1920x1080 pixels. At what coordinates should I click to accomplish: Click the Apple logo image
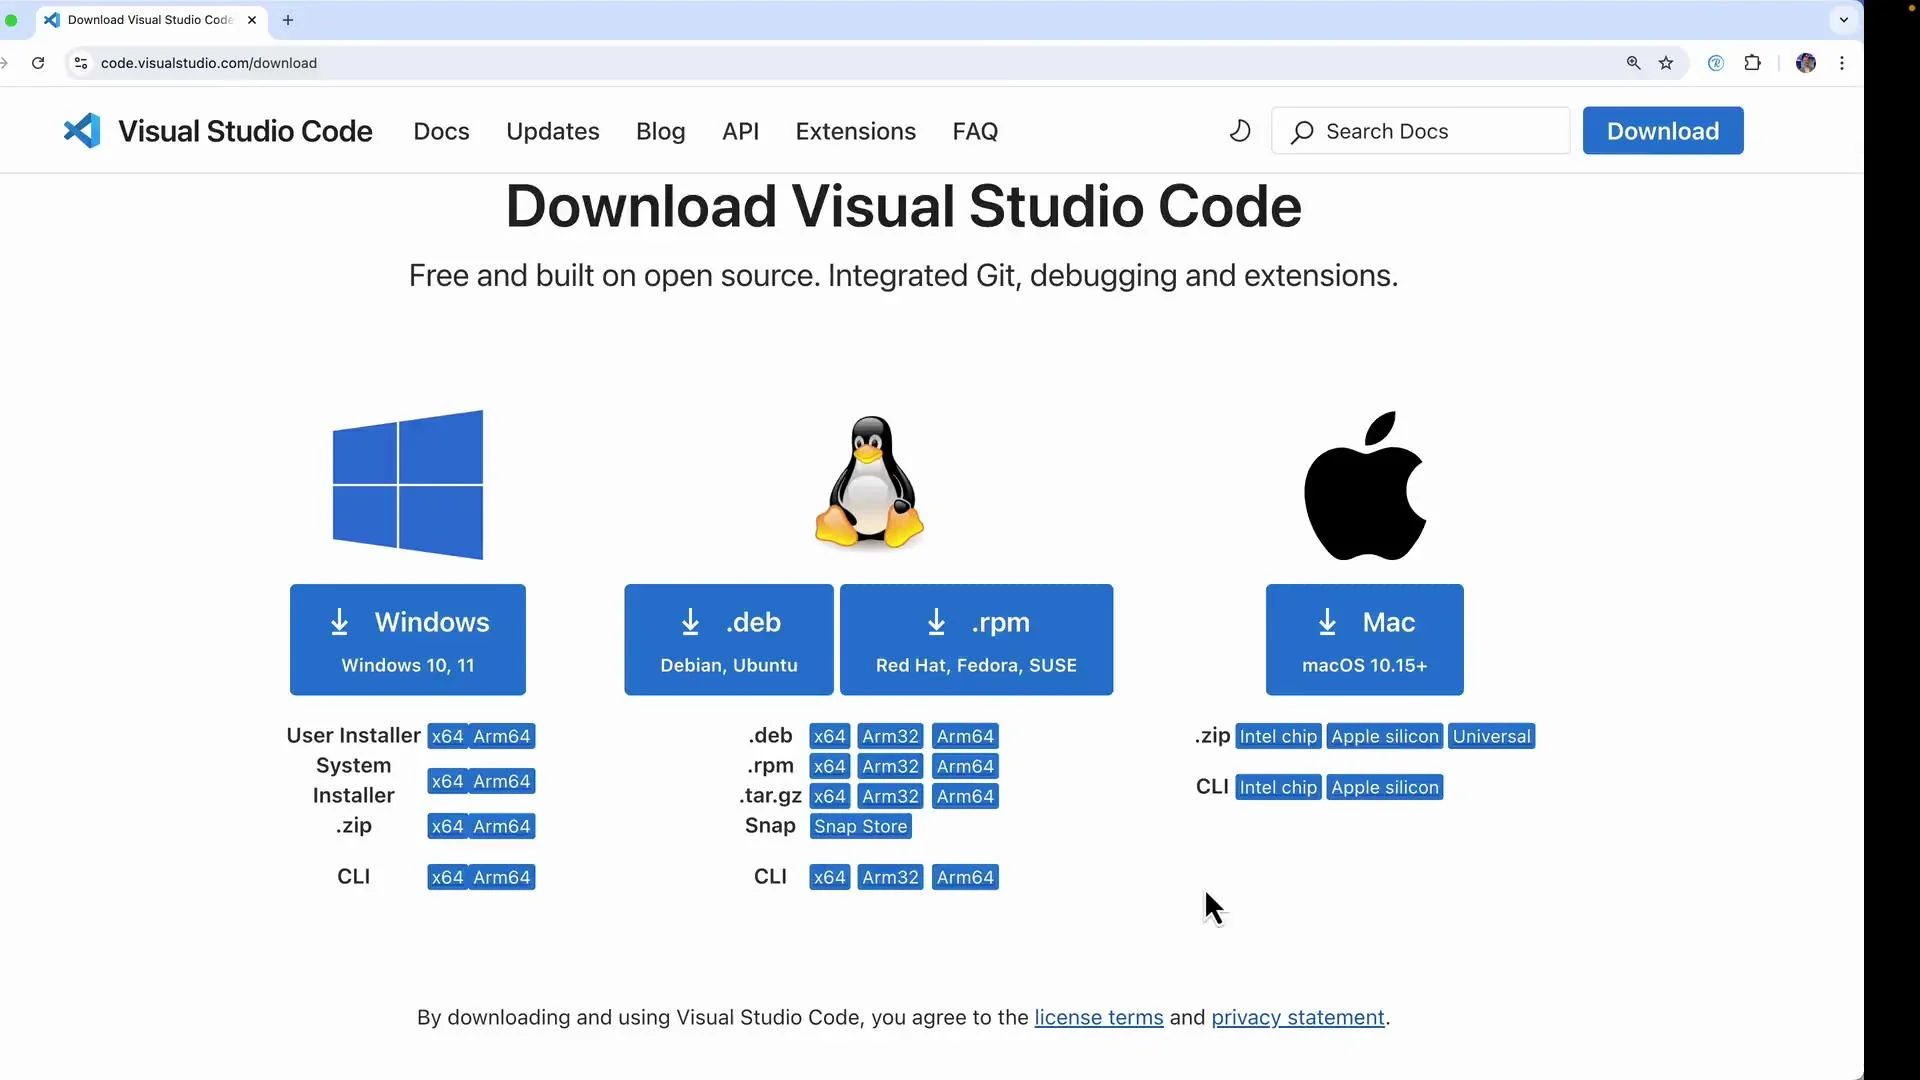[1365, 486]
